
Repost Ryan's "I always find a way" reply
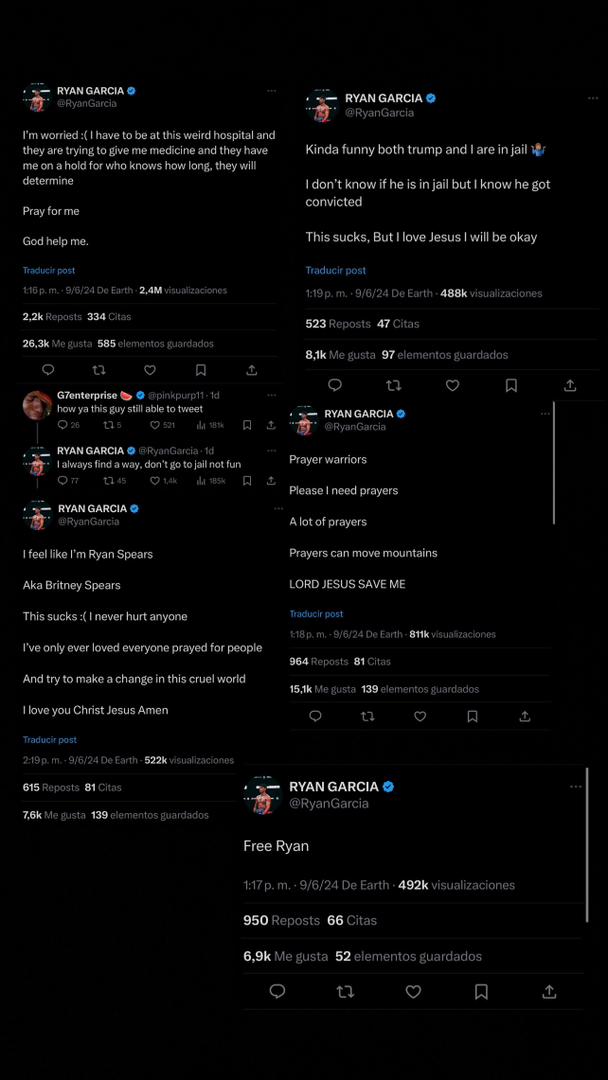click(x=108, y=481)
